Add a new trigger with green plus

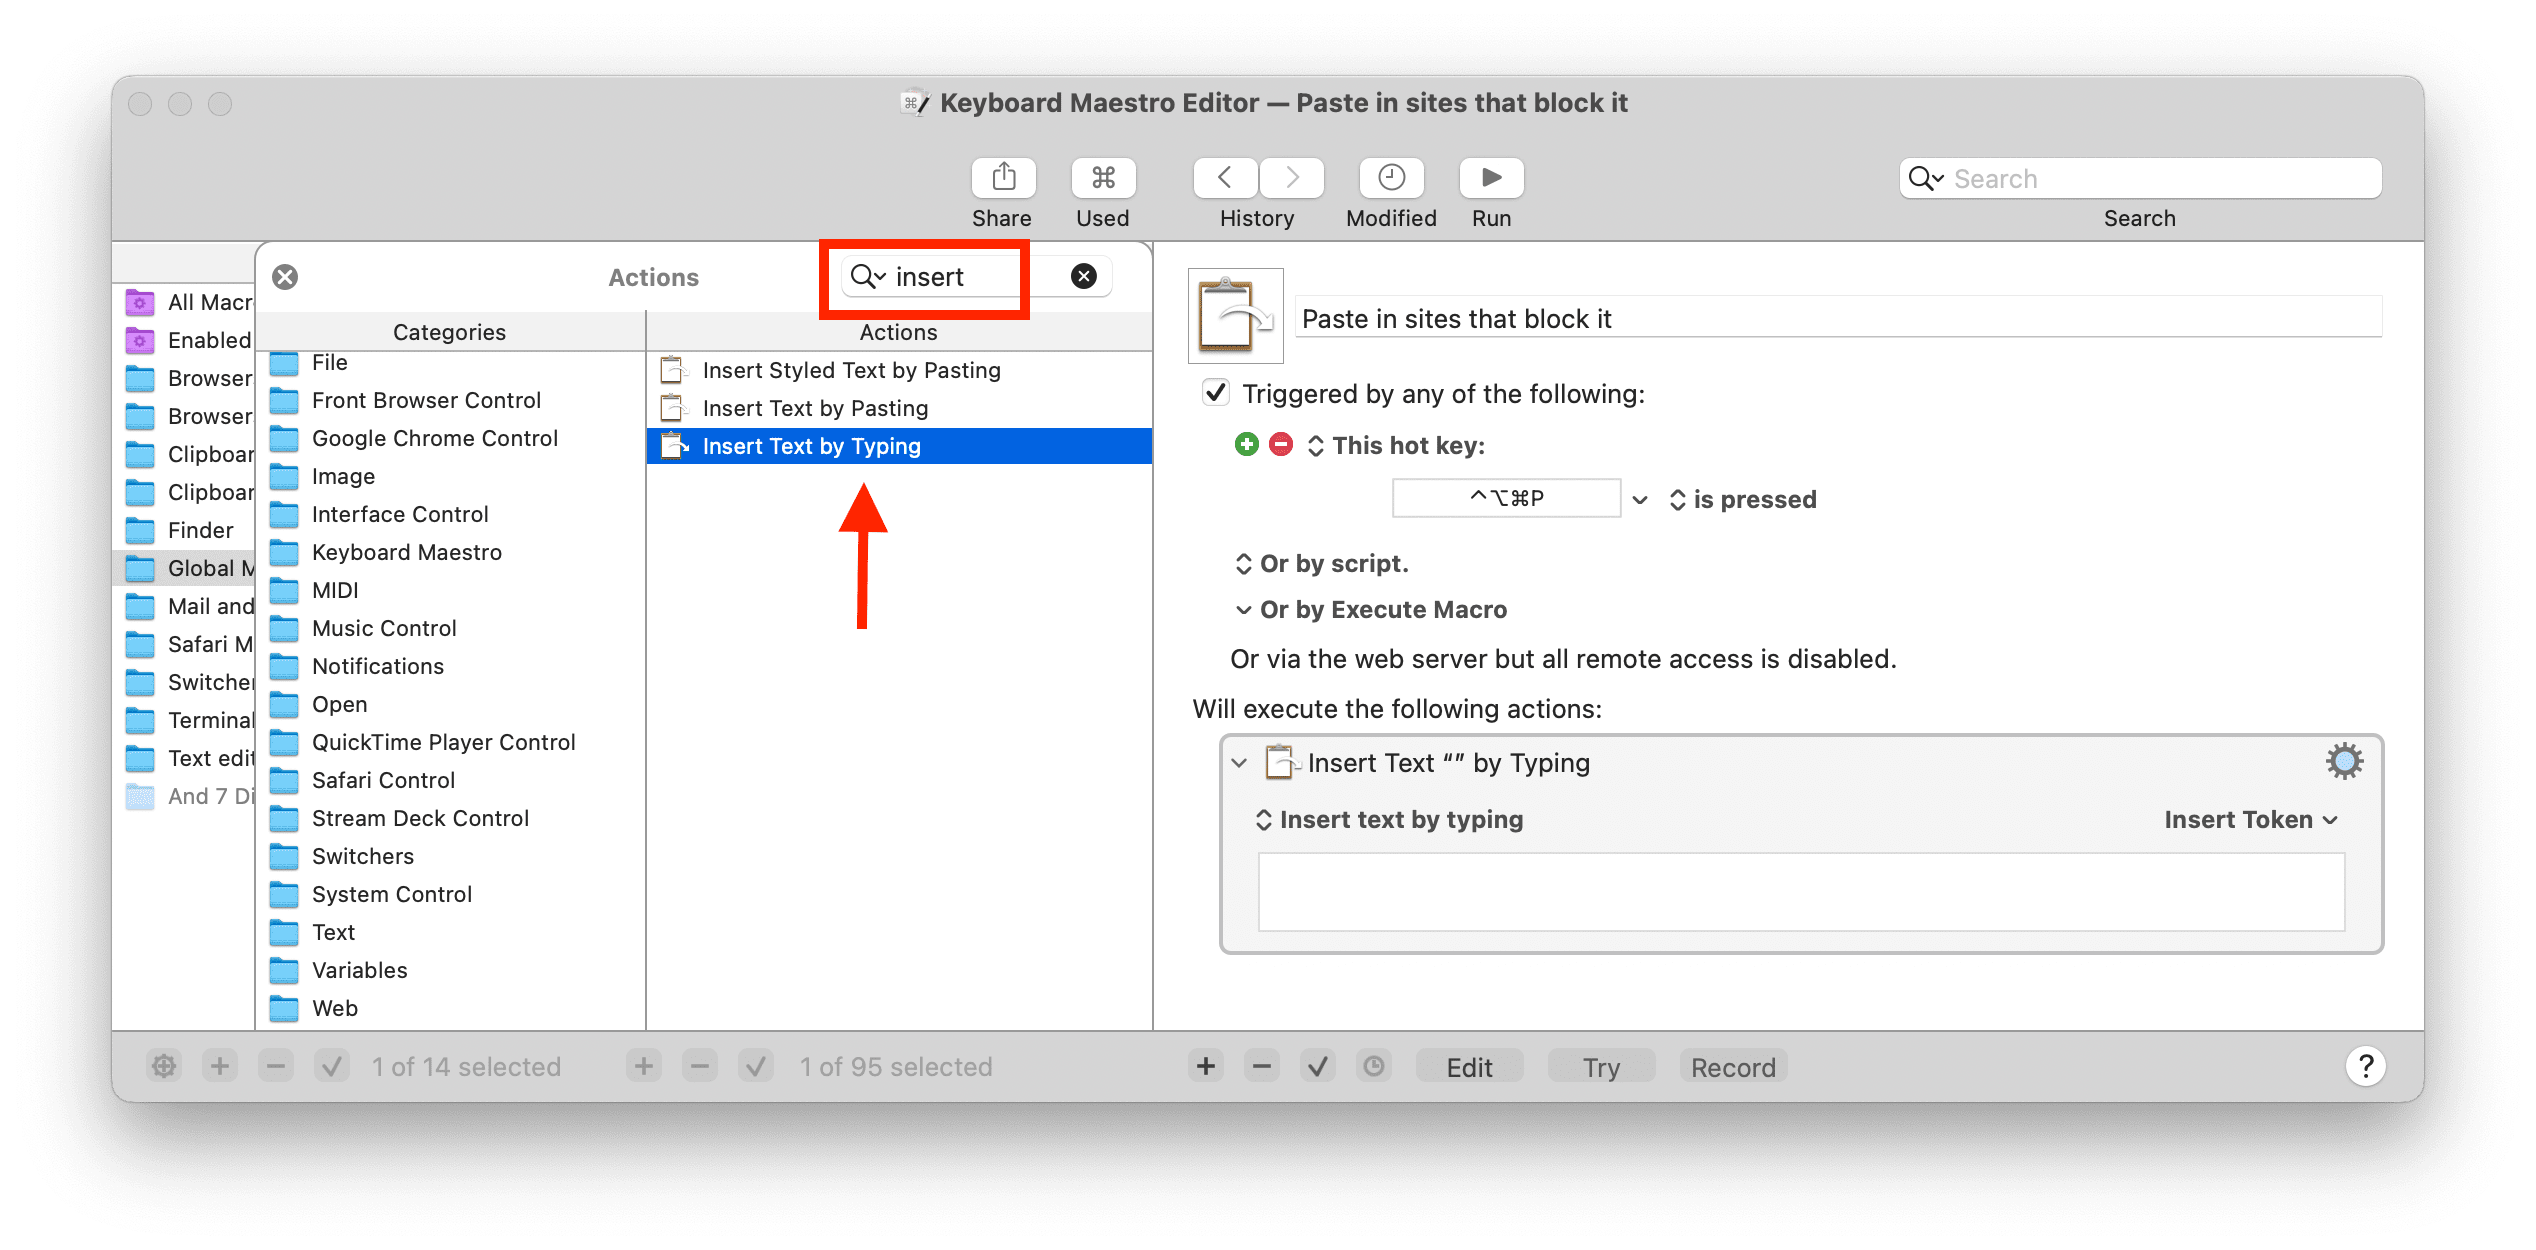[1246, 445]
